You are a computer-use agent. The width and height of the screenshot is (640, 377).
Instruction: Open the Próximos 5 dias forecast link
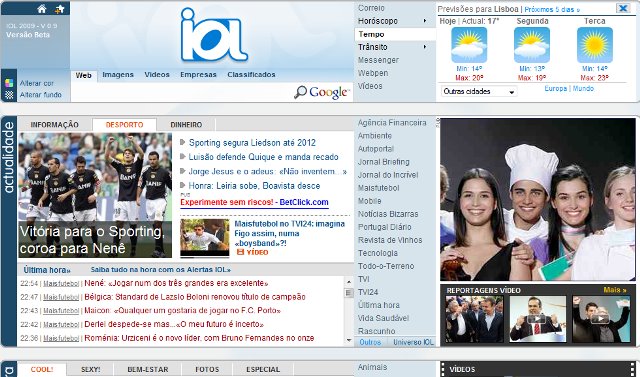(552, 9)
